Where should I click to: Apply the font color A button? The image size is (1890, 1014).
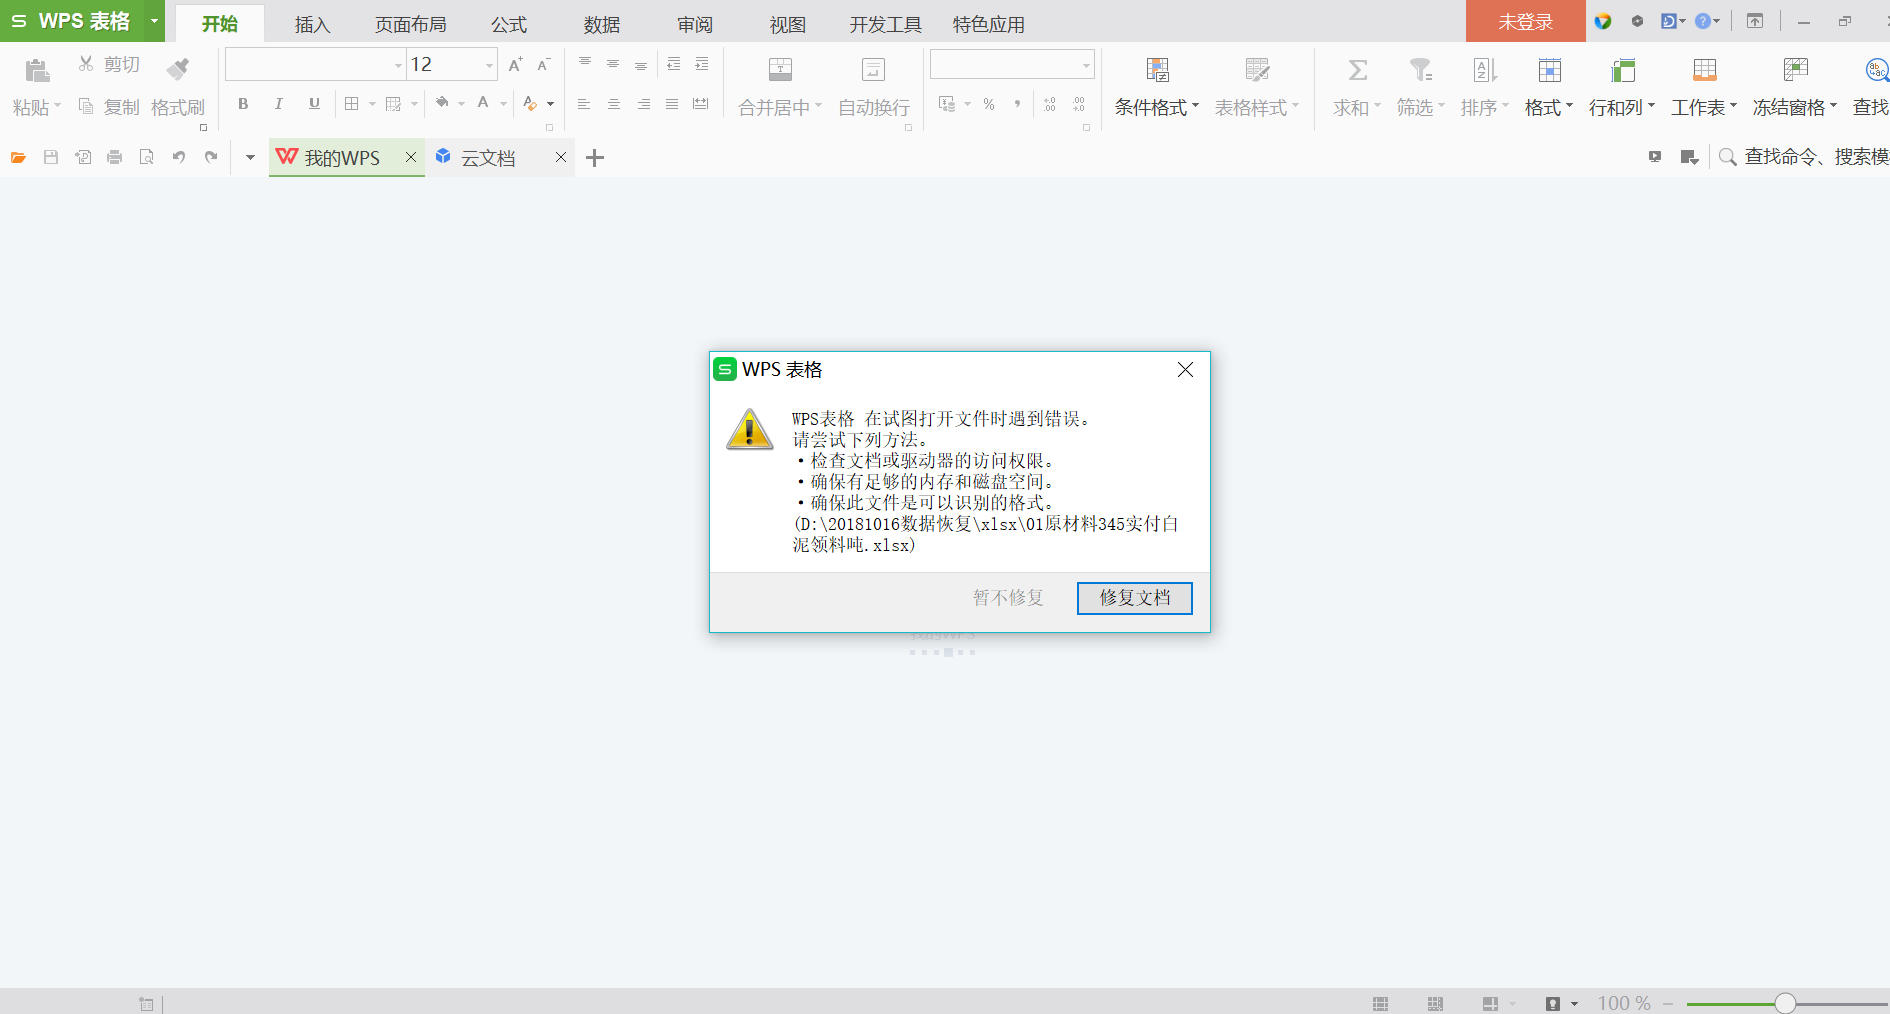tap(484, 102)
